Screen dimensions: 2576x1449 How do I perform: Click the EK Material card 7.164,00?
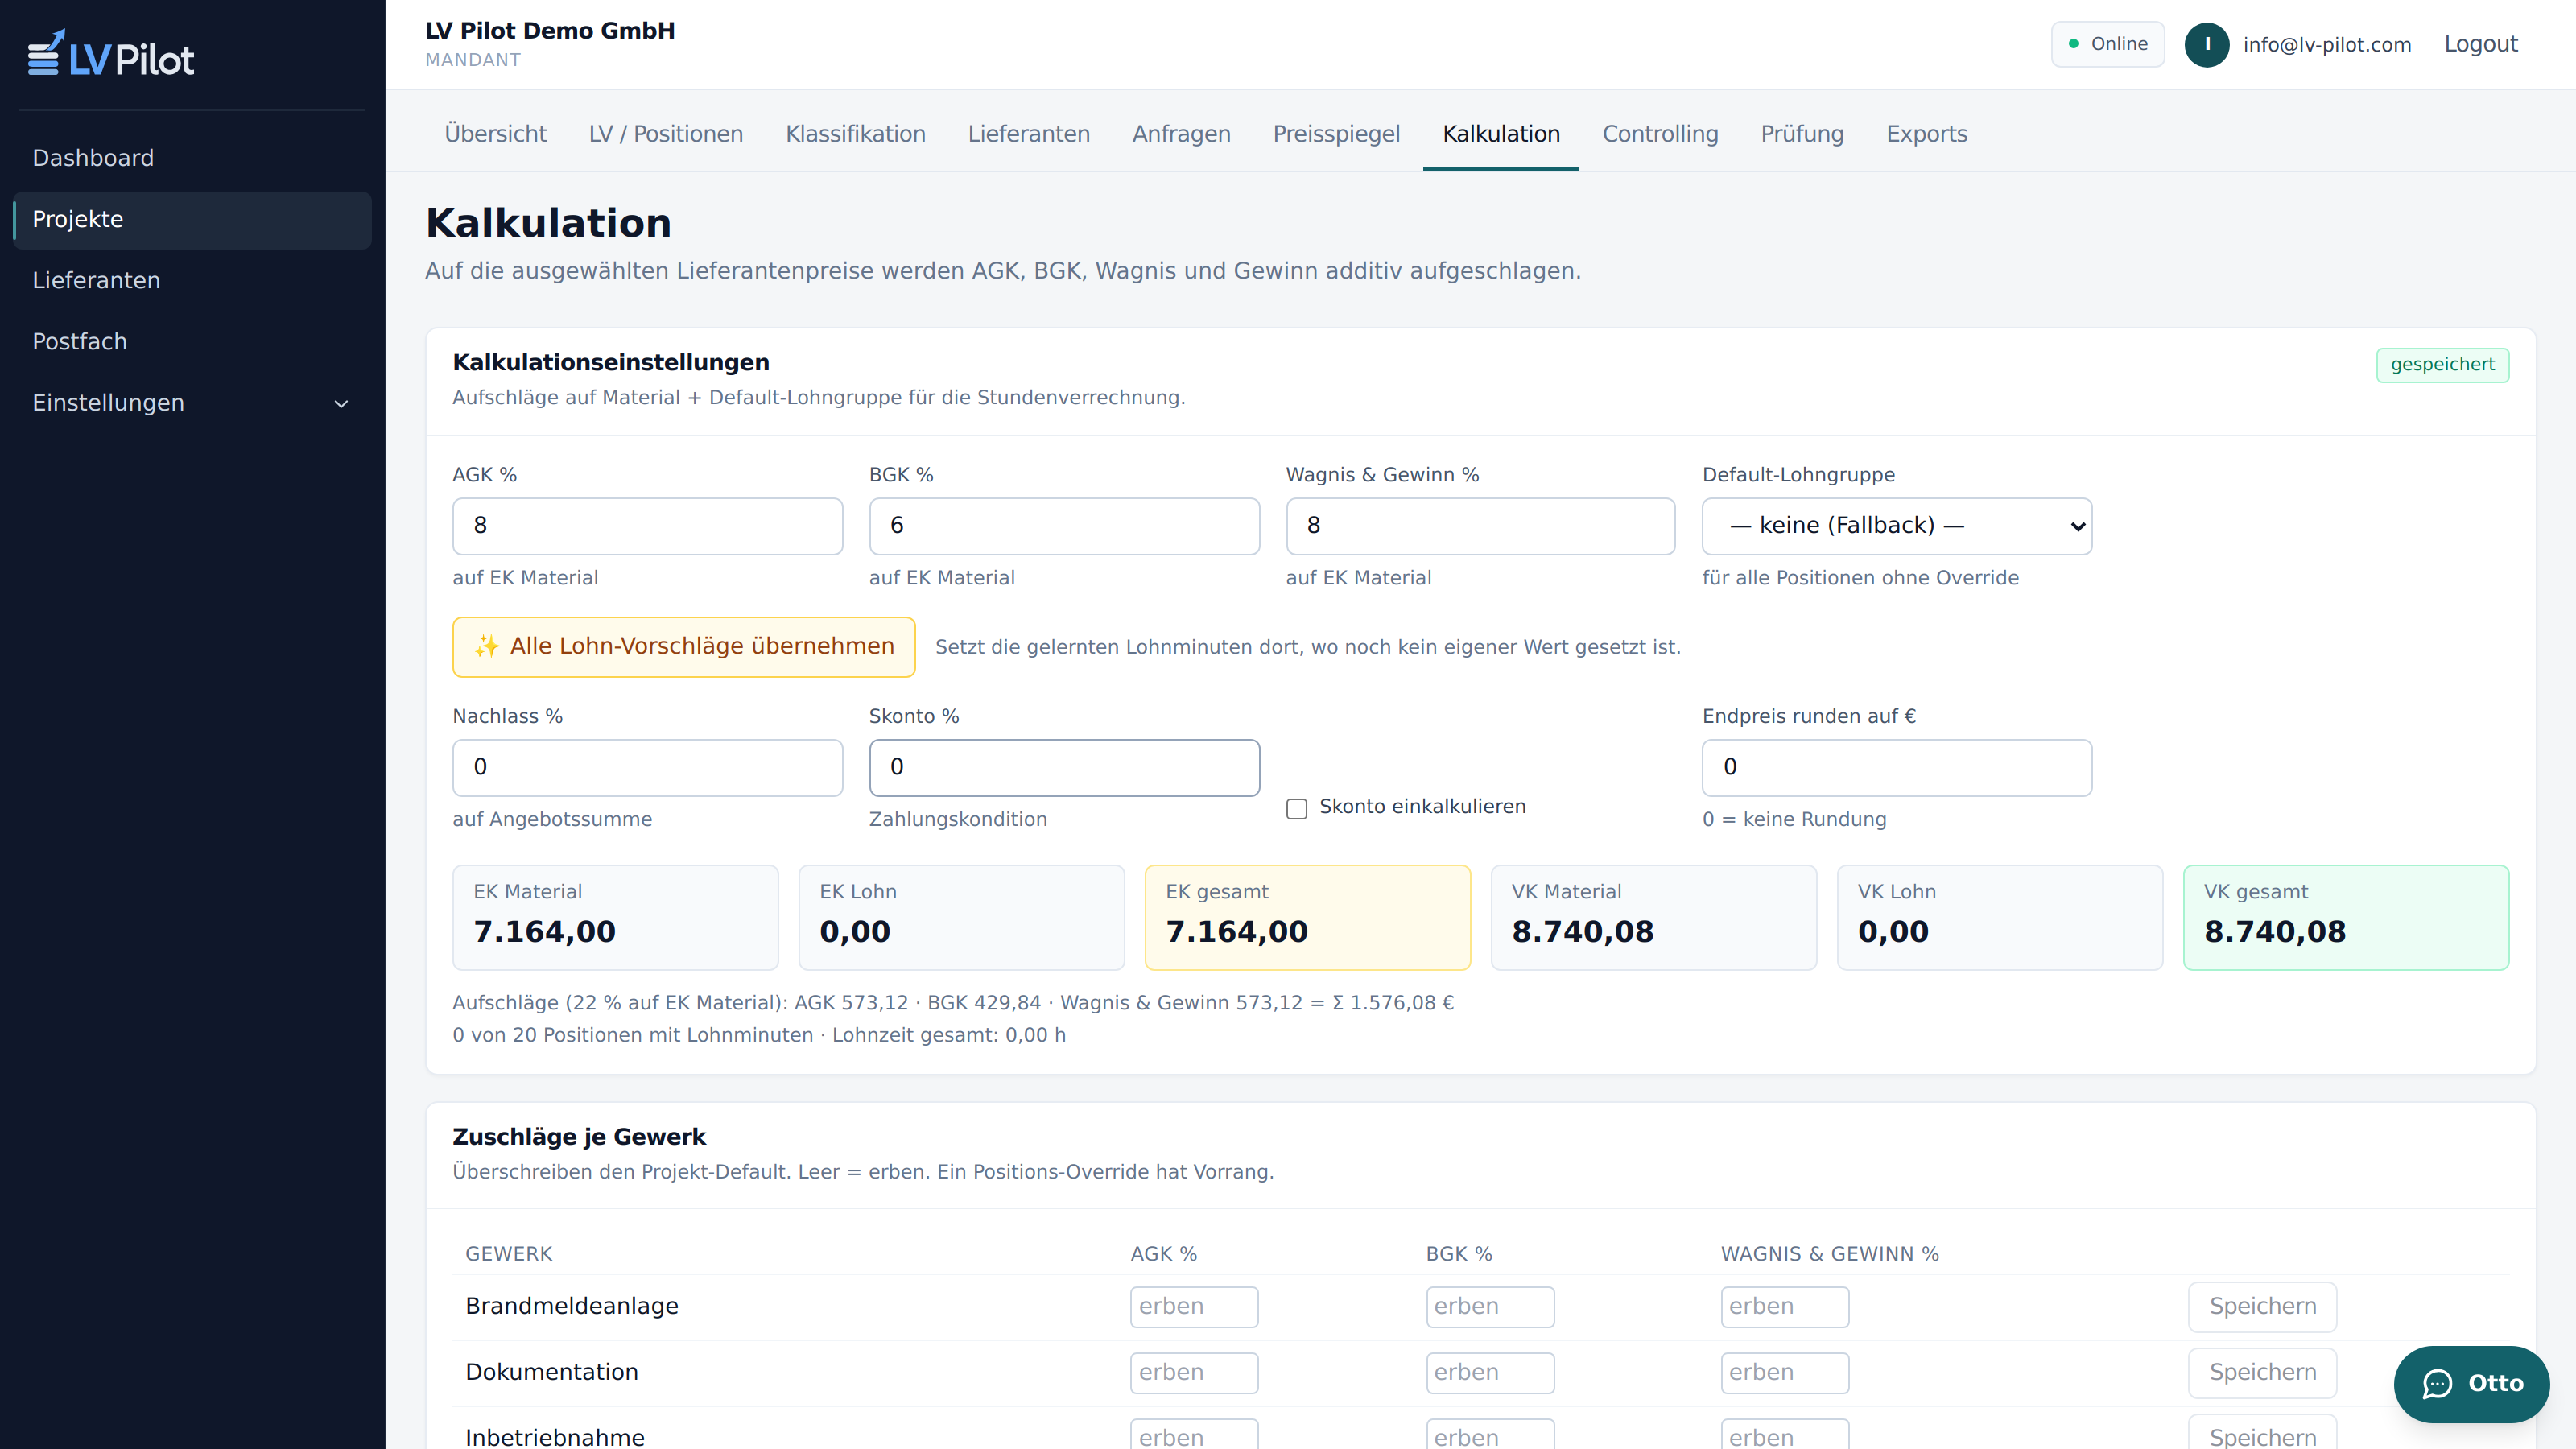click(615, 917)
